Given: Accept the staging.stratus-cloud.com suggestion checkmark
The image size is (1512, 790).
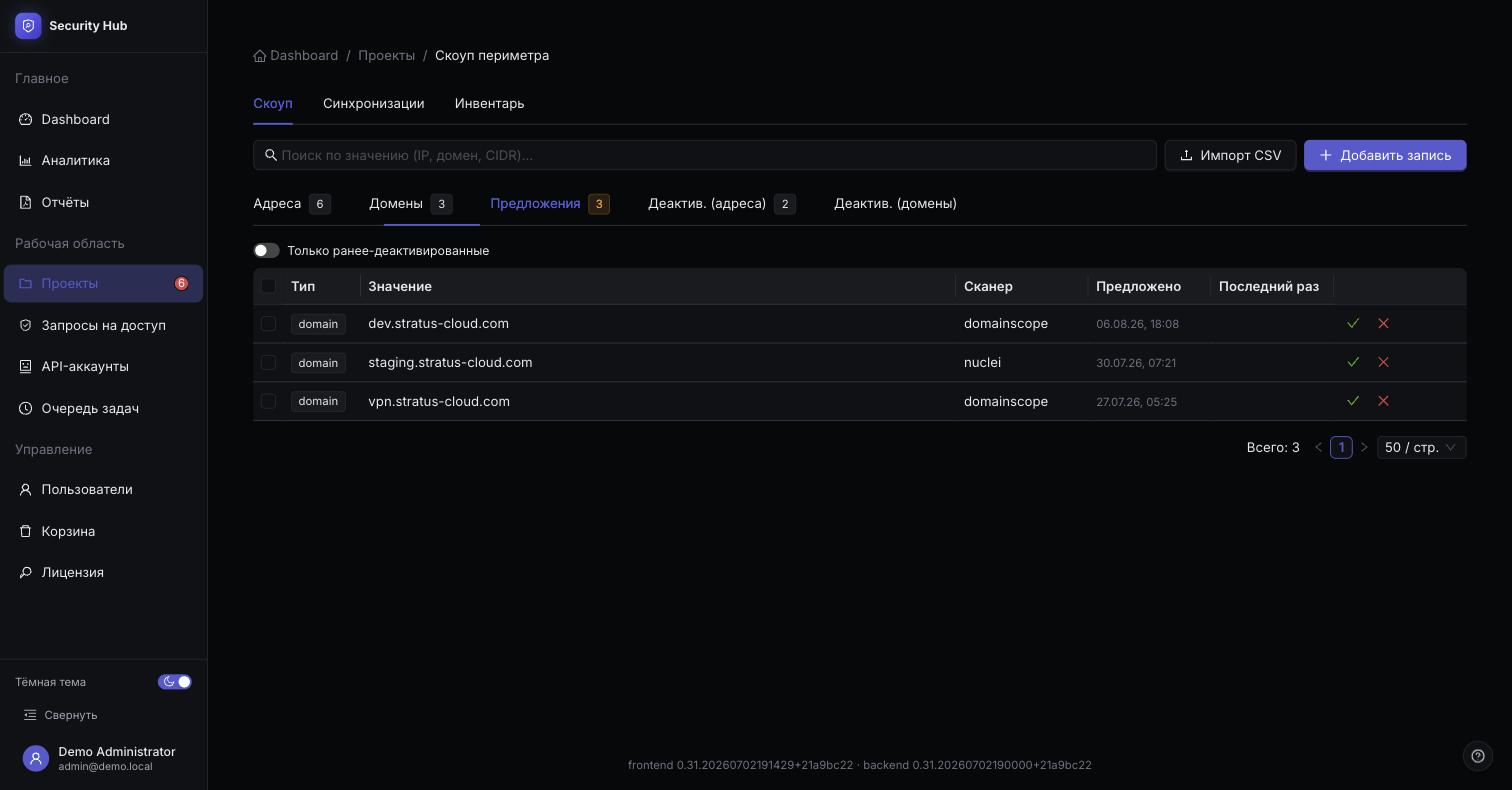Looking at the screenshot, I should point(1353,362).
